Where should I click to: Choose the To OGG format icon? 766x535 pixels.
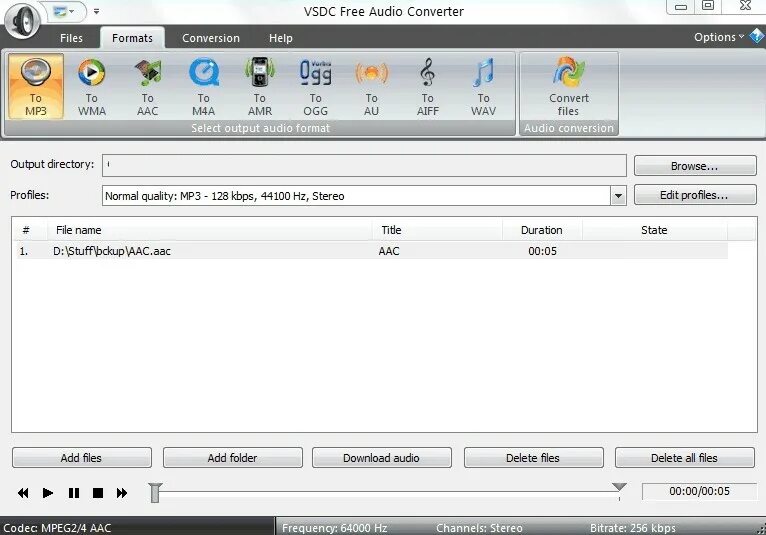316,86
